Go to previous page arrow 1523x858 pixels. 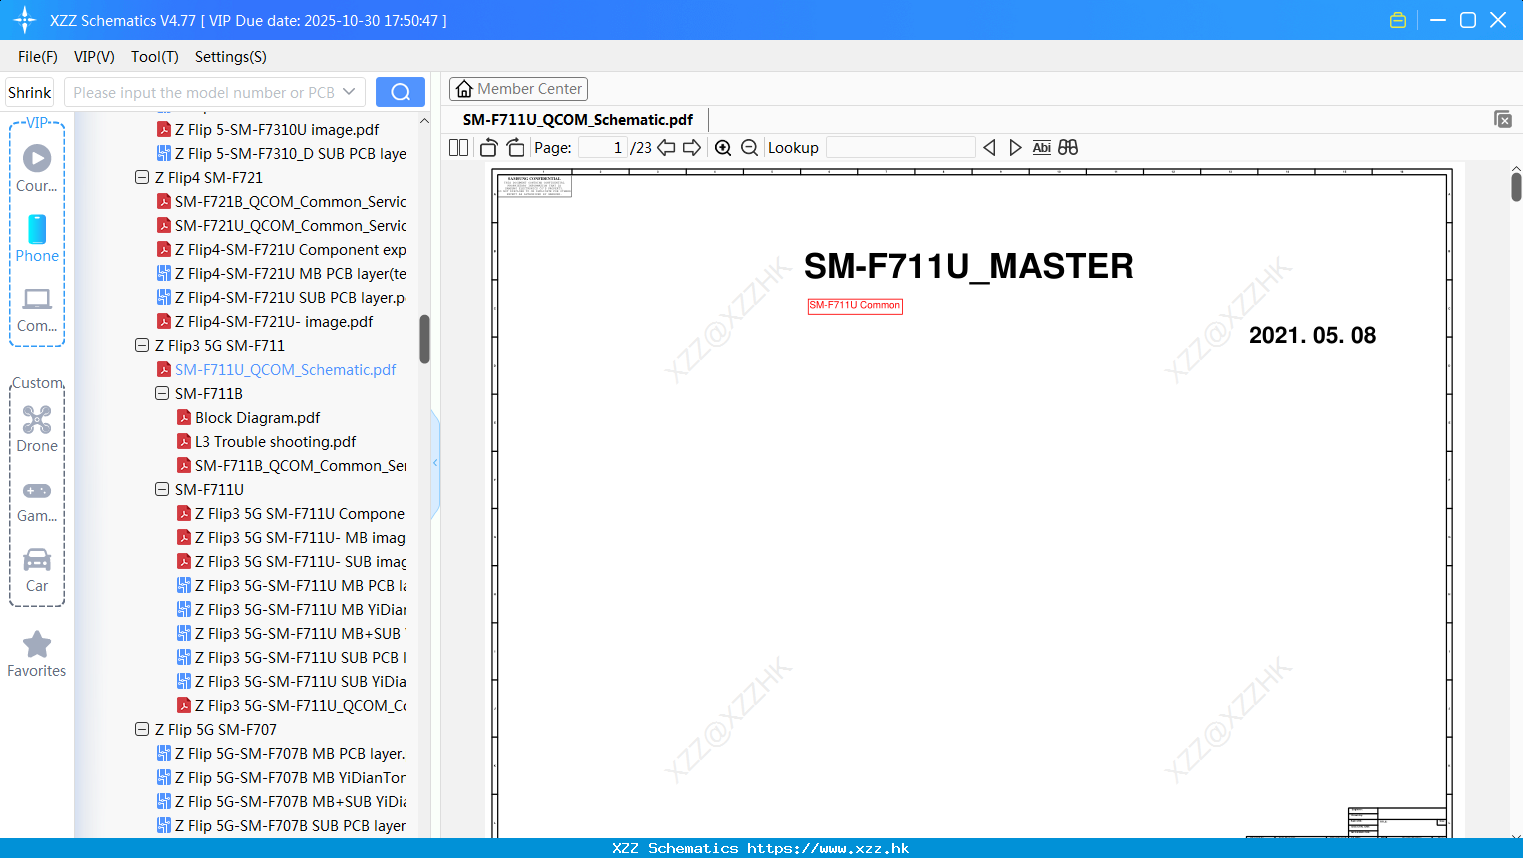[666, 148]
